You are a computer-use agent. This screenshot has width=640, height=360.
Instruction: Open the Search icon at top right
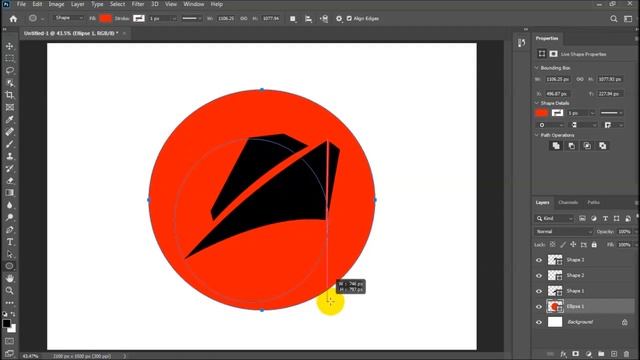tap(613, 19)
